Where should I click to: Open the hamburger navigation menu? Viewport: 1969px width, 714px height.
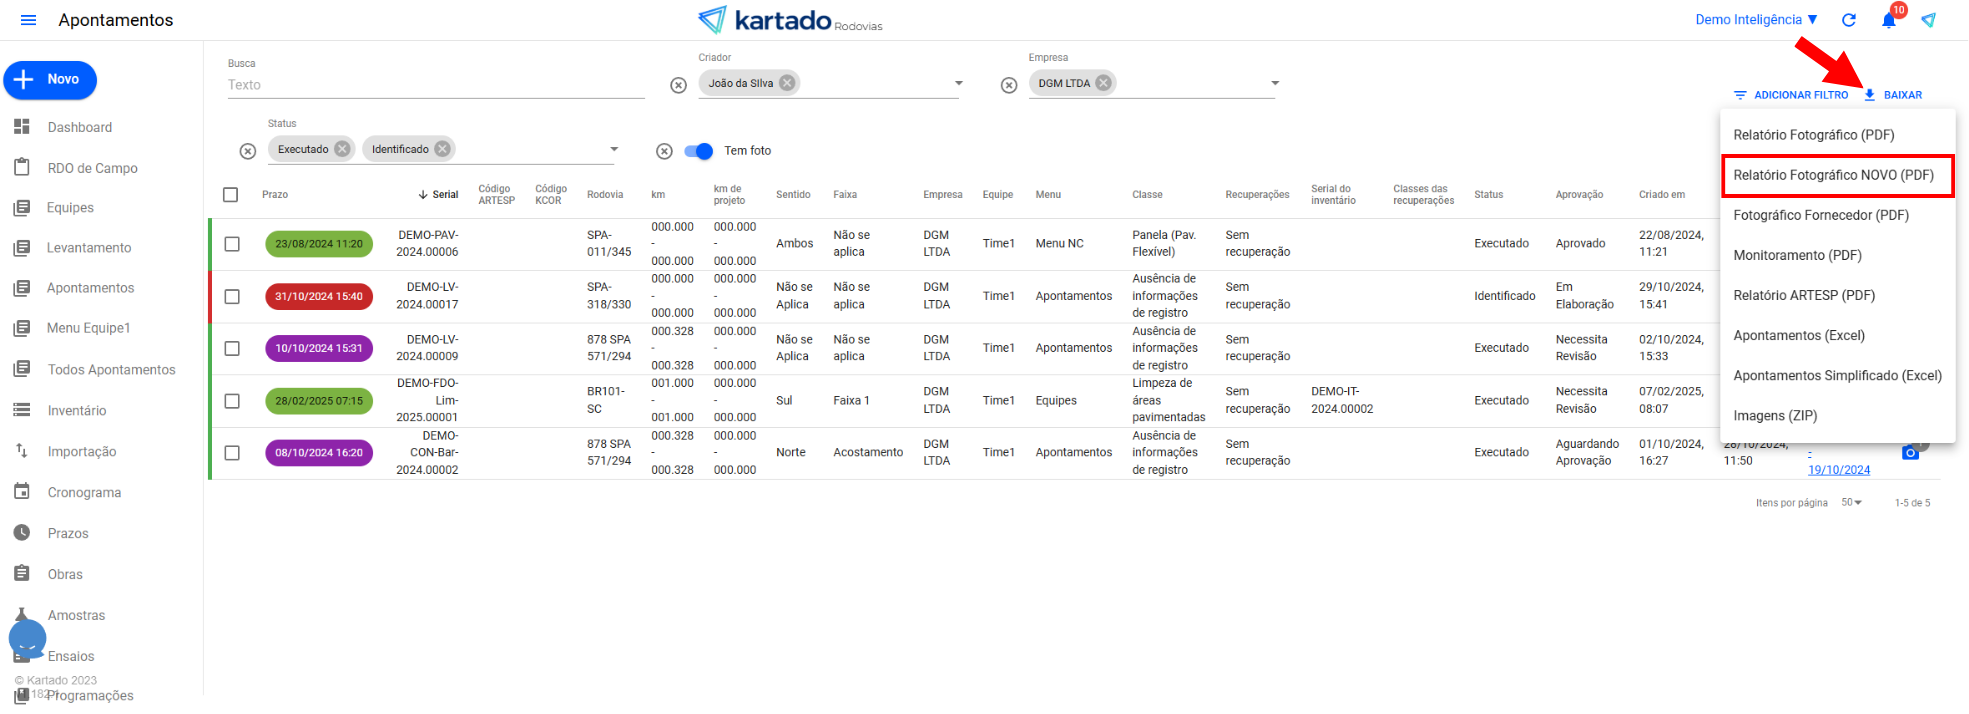pyautogui.click(x=28, y=20)
